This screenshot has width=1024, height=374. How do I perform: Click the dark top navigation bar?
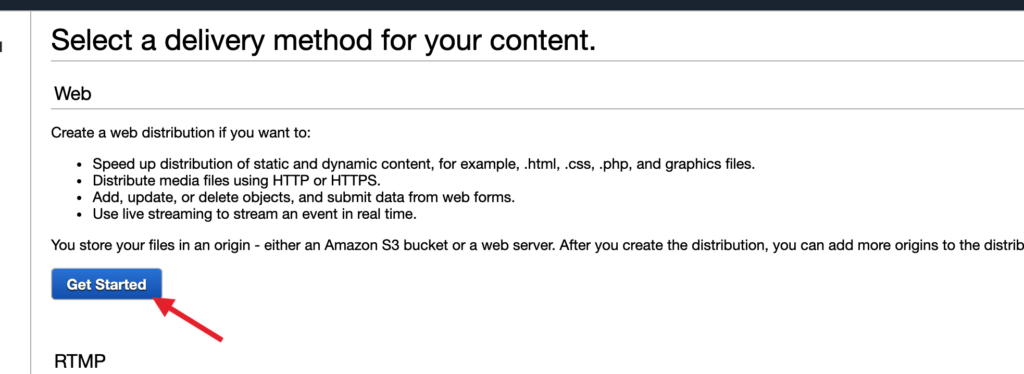pos(512,5)
